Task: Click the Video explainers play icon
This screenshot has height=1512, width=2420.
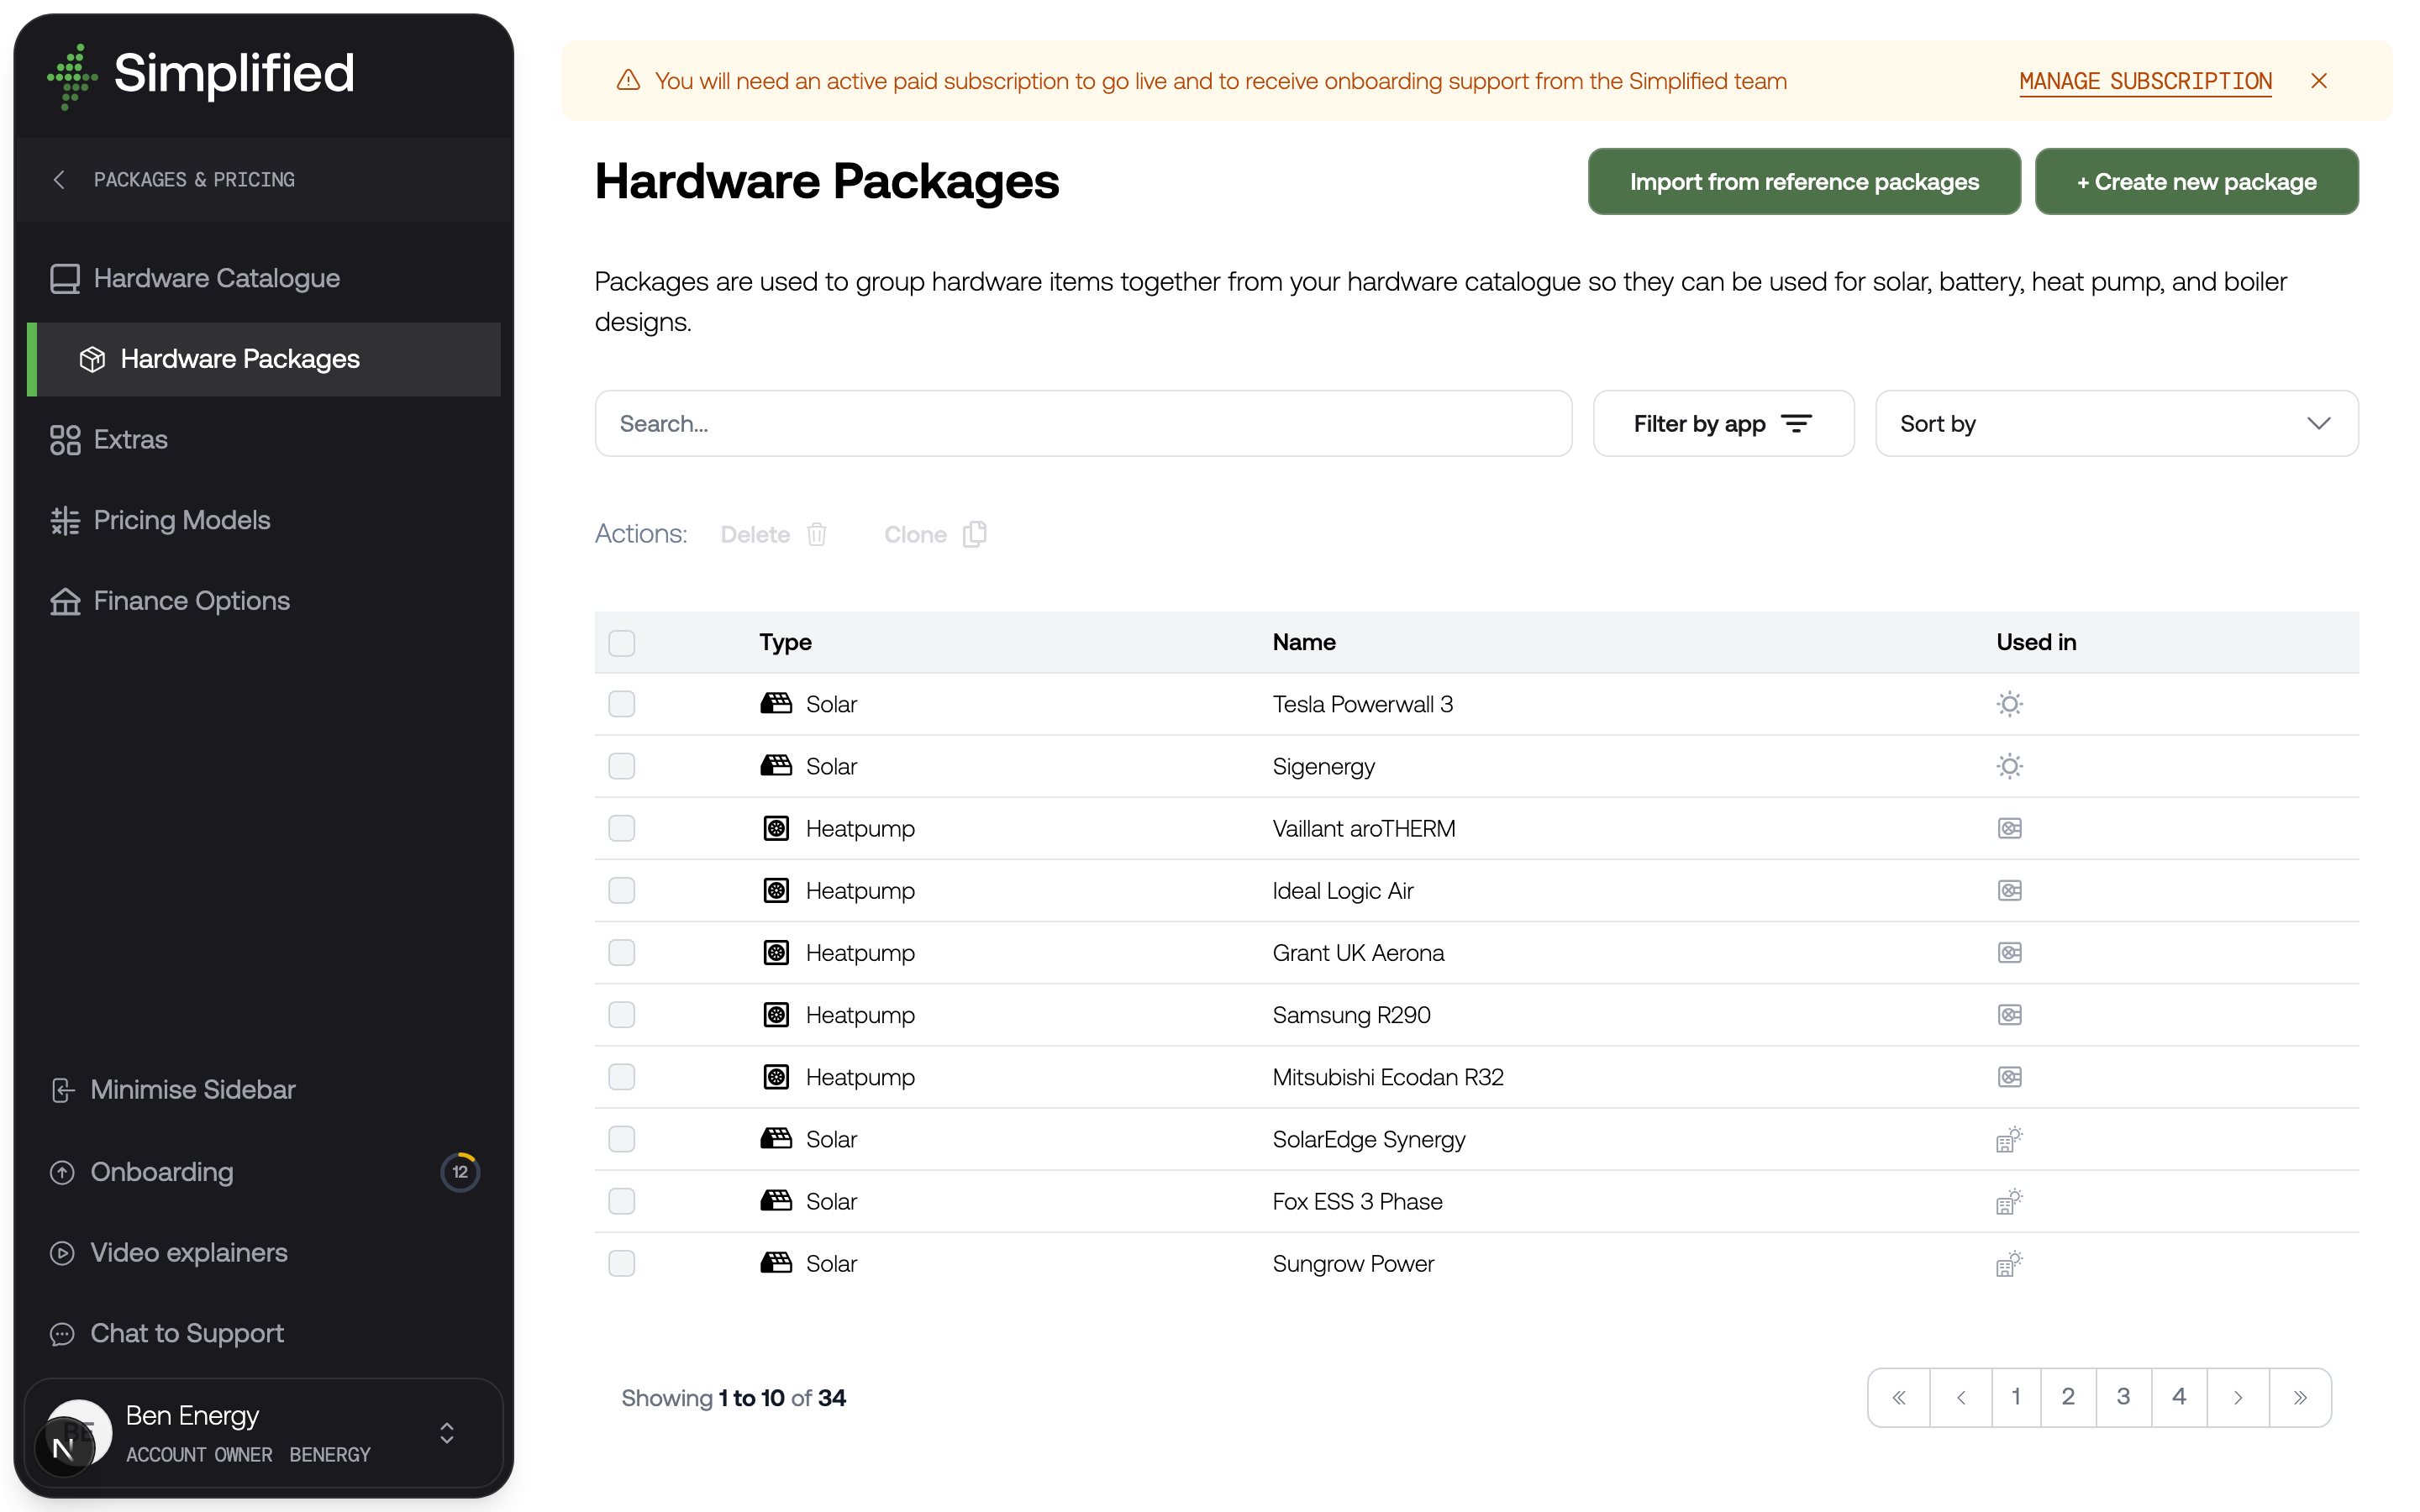Action: pos(62,1253)
